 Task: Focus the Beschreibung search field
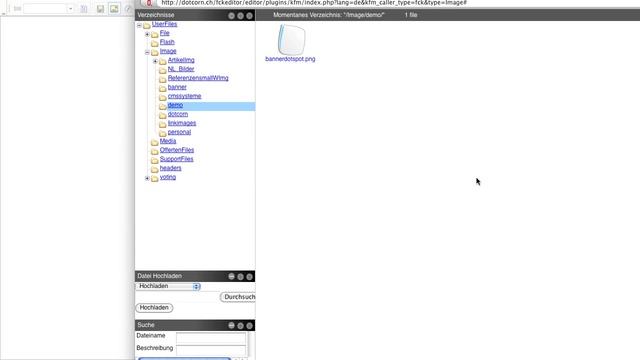click(x=211, y=350)
